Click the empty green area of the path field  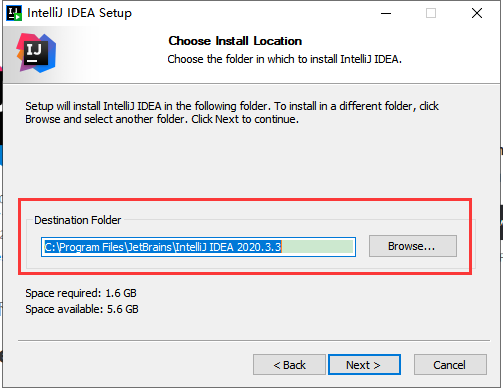click(x=317, y=247)
